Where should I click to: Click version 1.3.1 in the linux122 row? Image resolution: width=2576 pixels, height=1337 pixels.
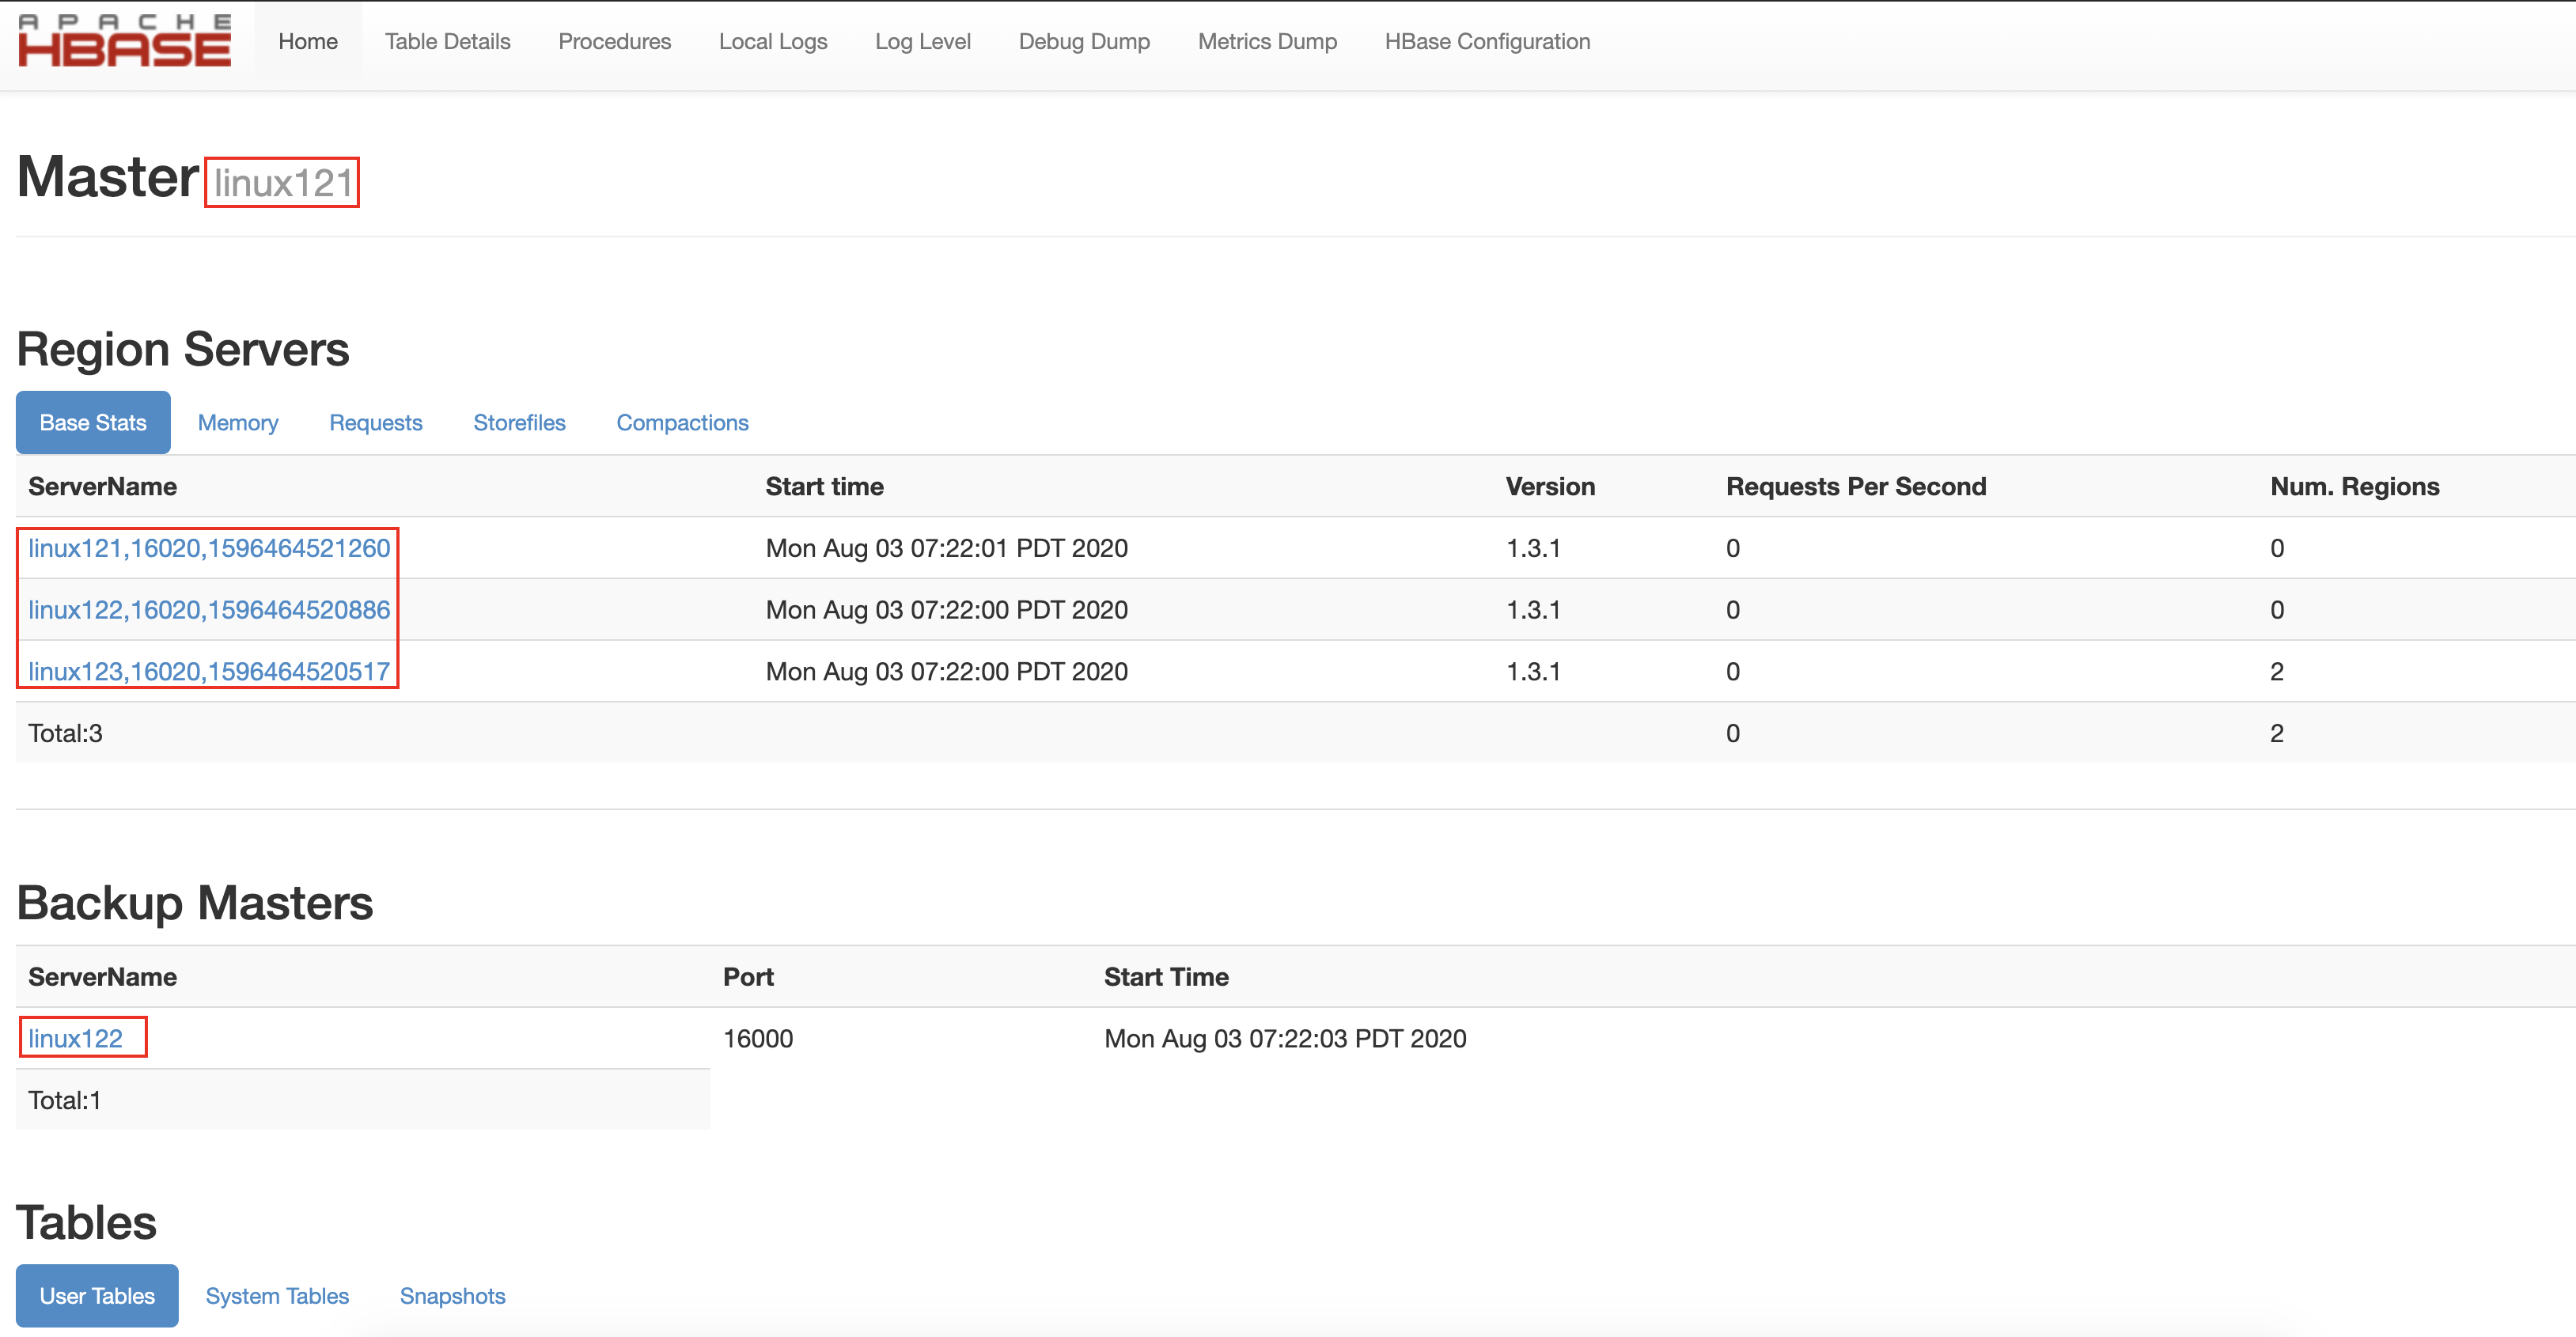click(1533, 610)
